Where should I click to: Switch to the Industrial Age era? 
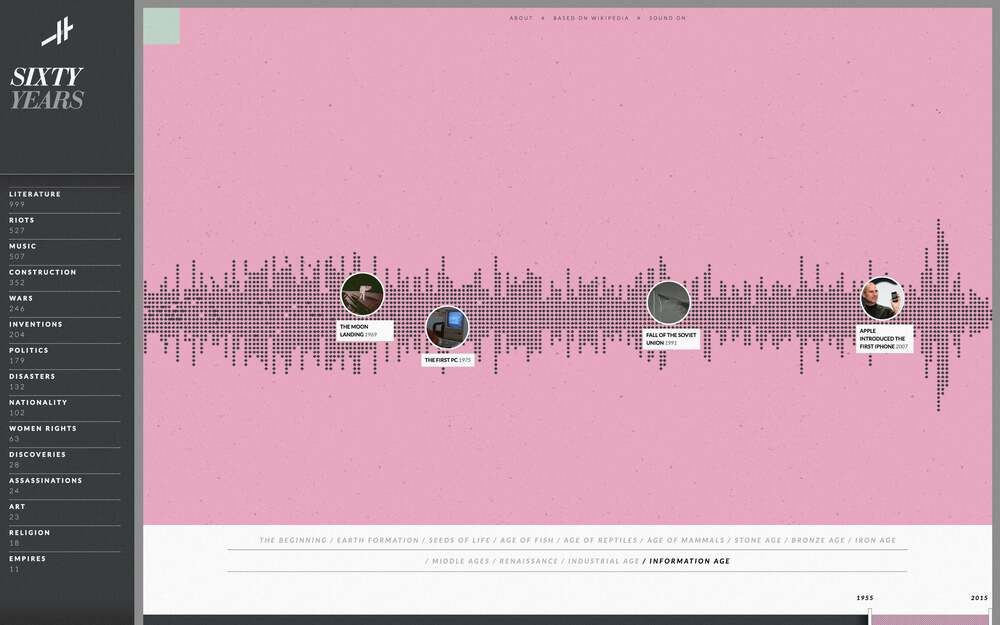point(603,561)
